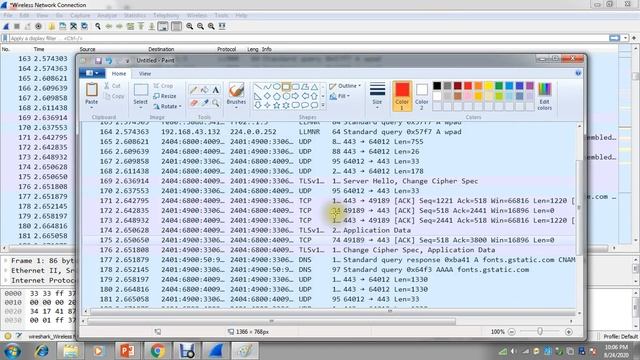Click Wireshark colorize packet list icon

pos(176,26)
